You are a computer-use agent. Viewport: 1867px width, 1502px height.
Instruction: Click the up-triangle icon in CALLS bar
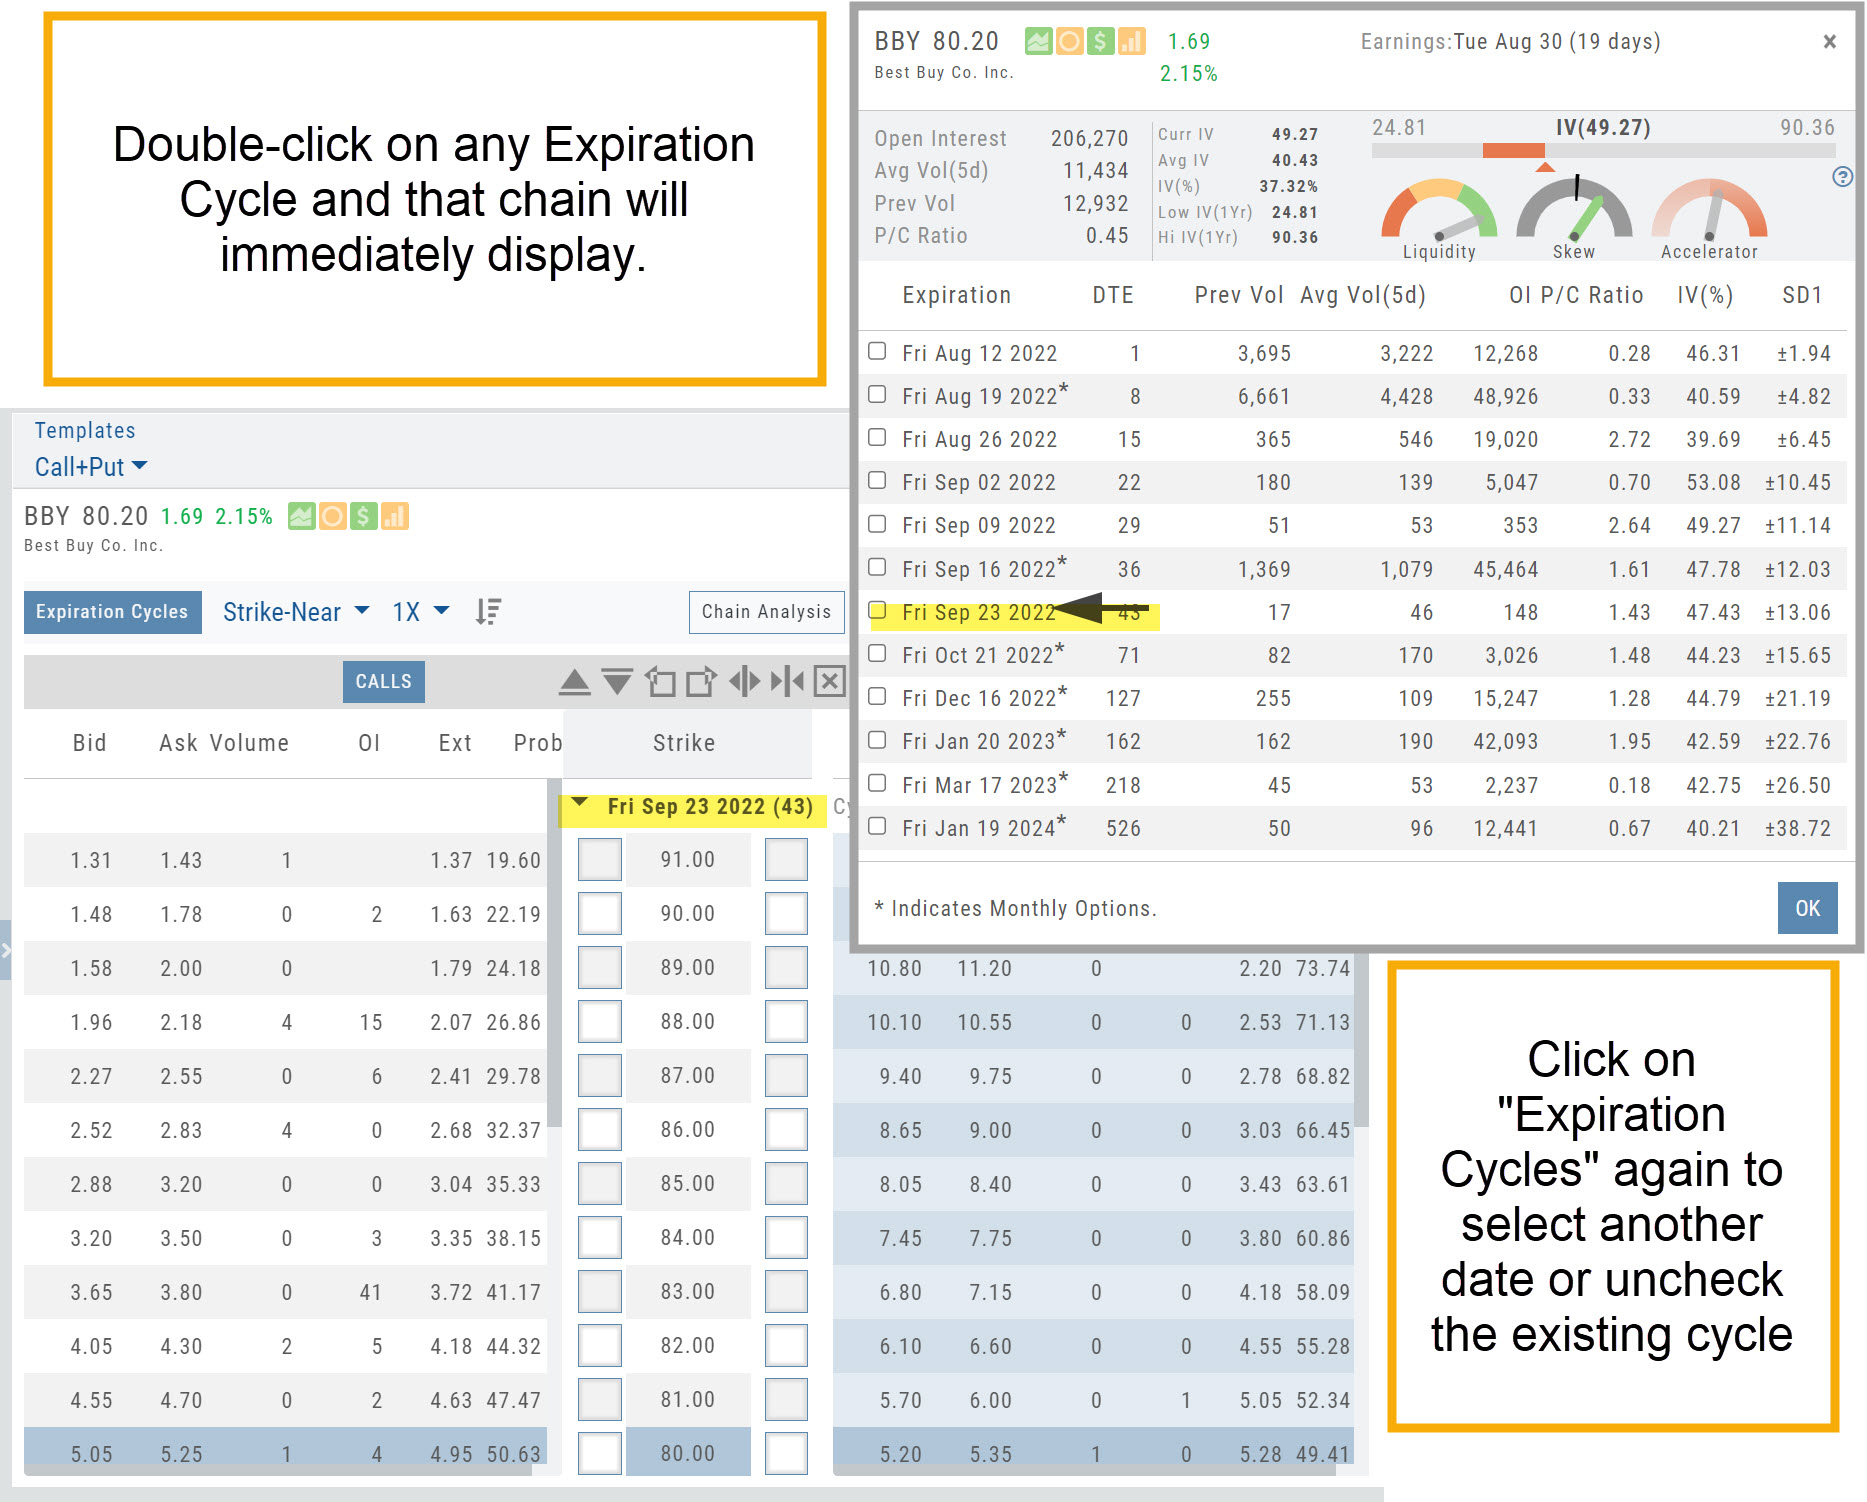pos(574,683)
